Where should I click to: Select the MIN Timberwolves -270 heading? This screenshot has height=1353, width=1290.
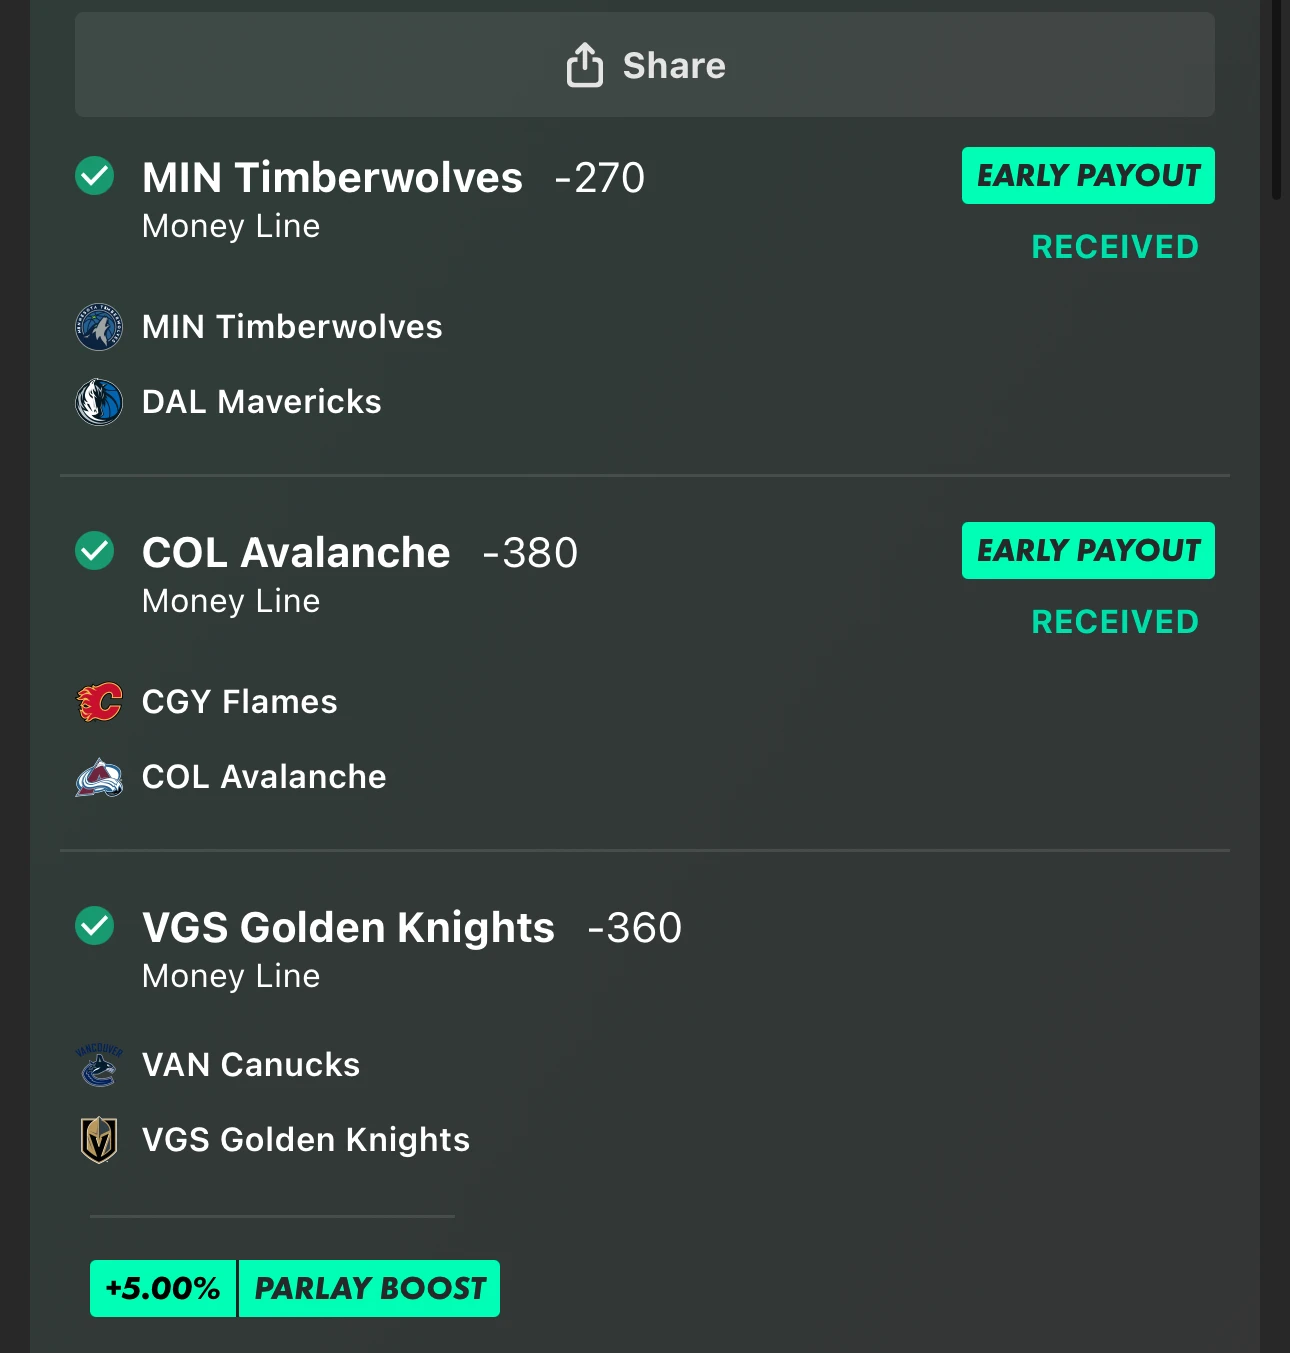click(x=393, y=178)
